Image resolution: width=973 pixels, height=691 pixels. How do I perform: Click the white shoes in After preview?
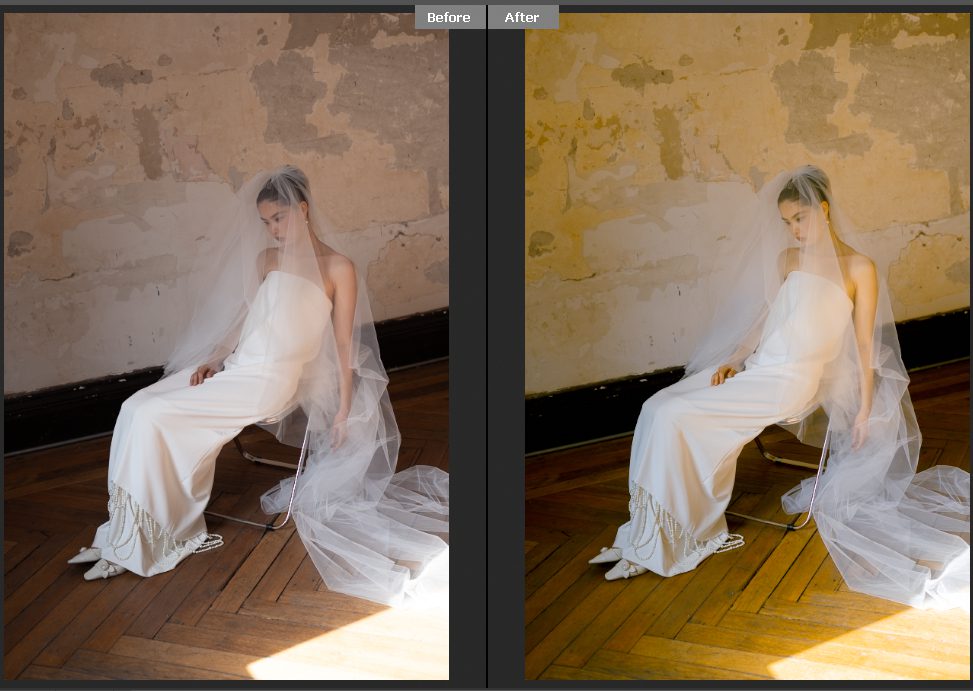click(x=620, y=563)
